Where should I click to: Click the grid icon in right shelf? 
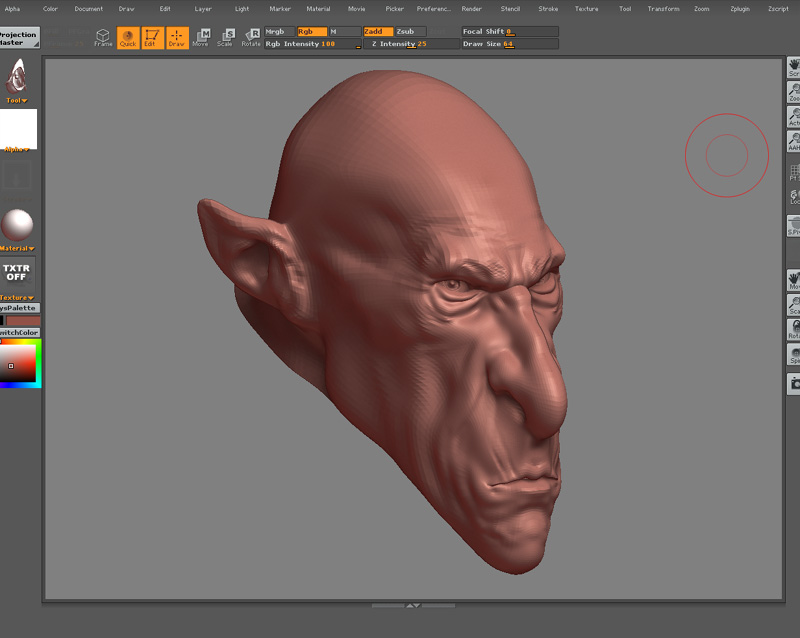[794, 173]
